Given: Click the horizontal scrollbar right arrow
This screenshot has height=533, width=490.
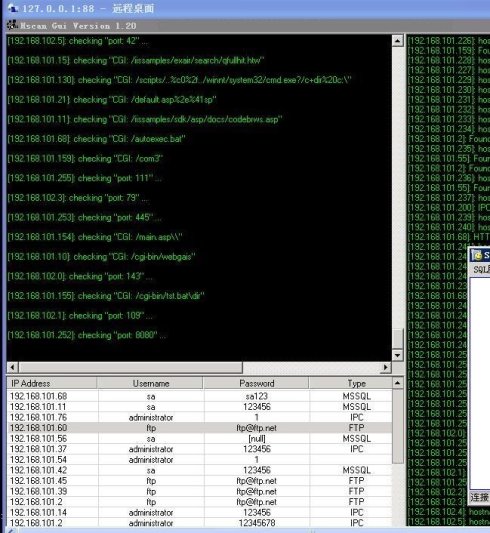Looking at the screenshot, I should click(385, 367).
